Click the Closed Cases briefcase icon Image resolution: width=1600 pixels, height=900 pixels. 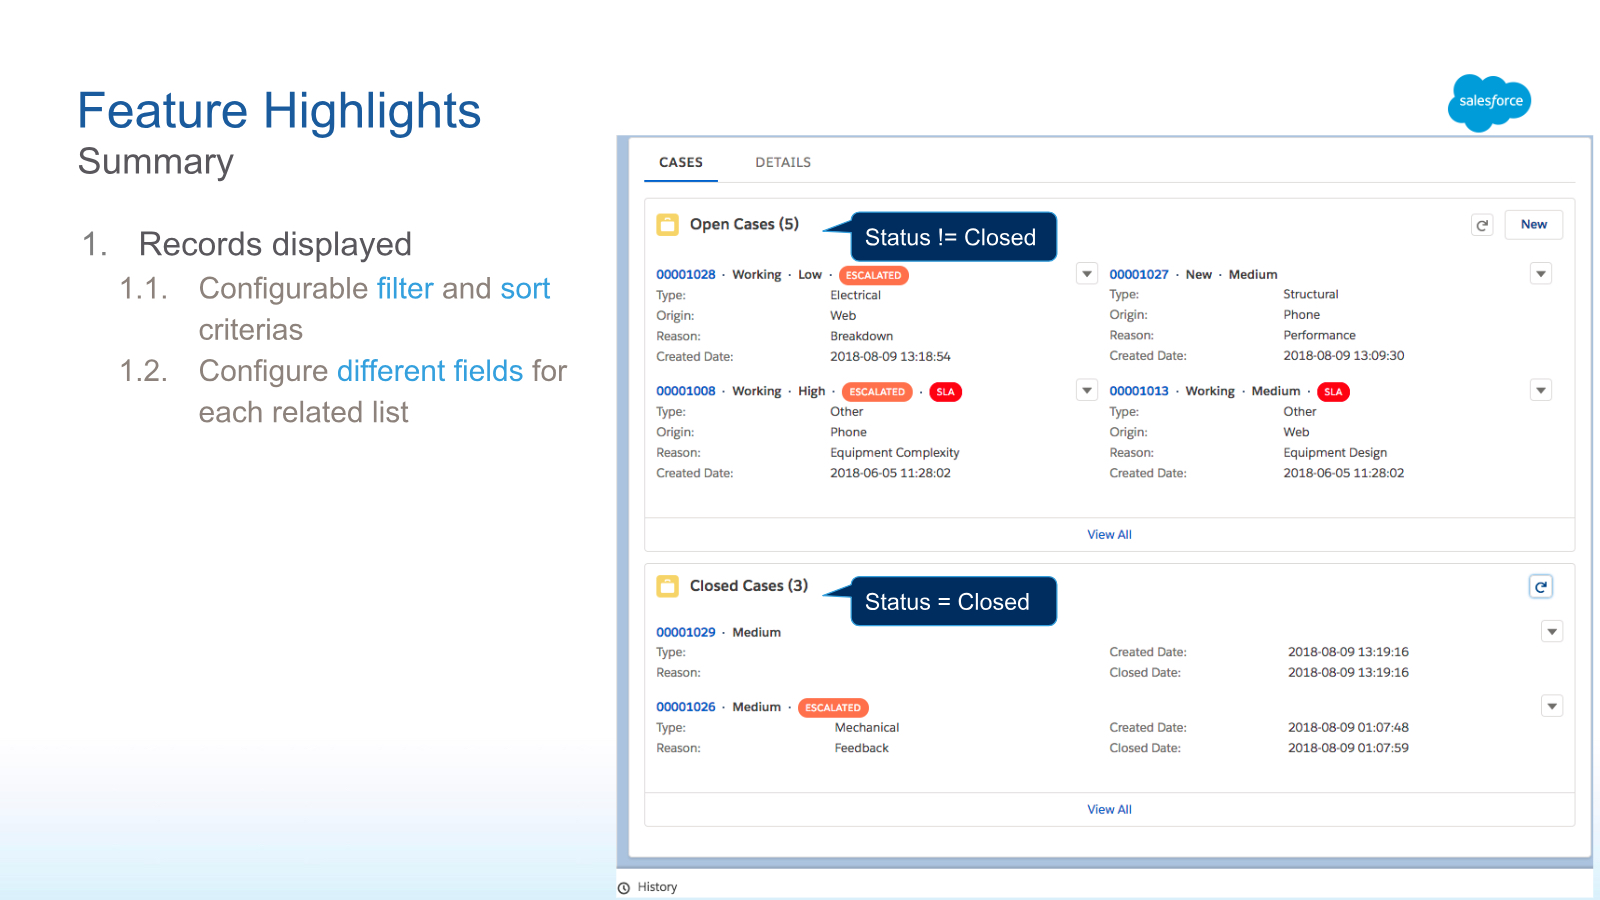[668, 586]
